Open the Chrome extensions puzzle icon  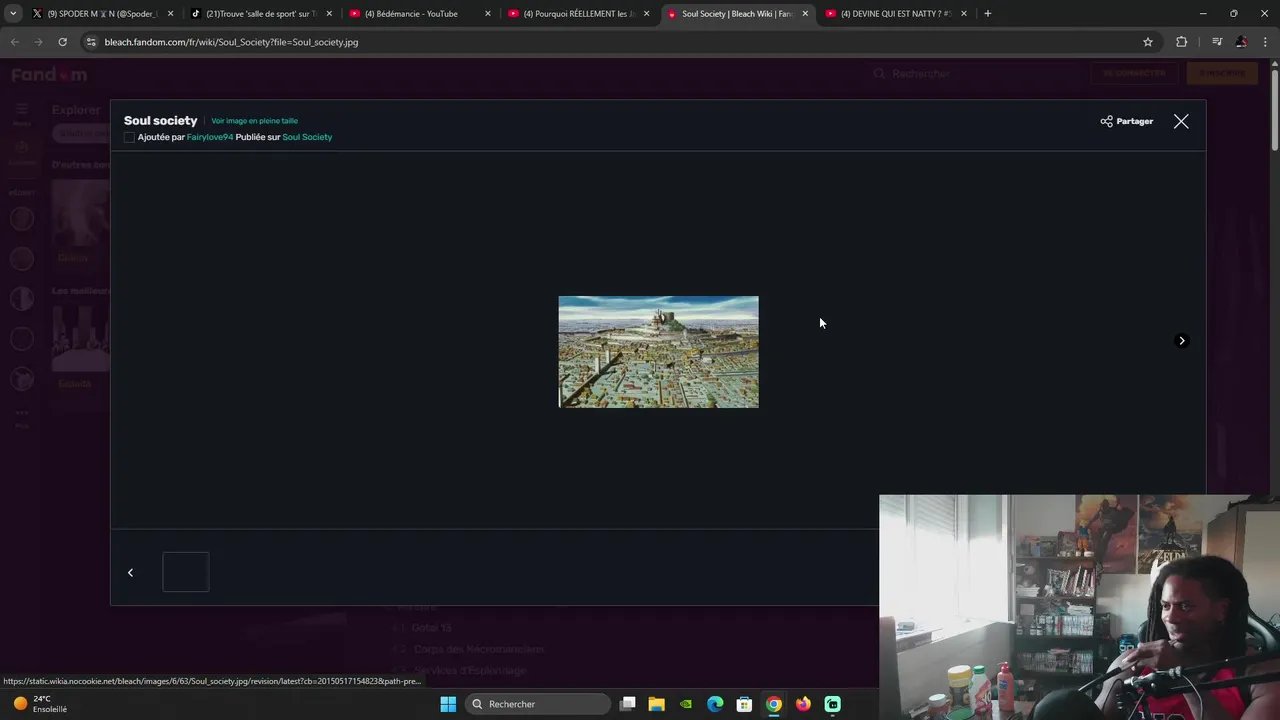[1182, 42]
